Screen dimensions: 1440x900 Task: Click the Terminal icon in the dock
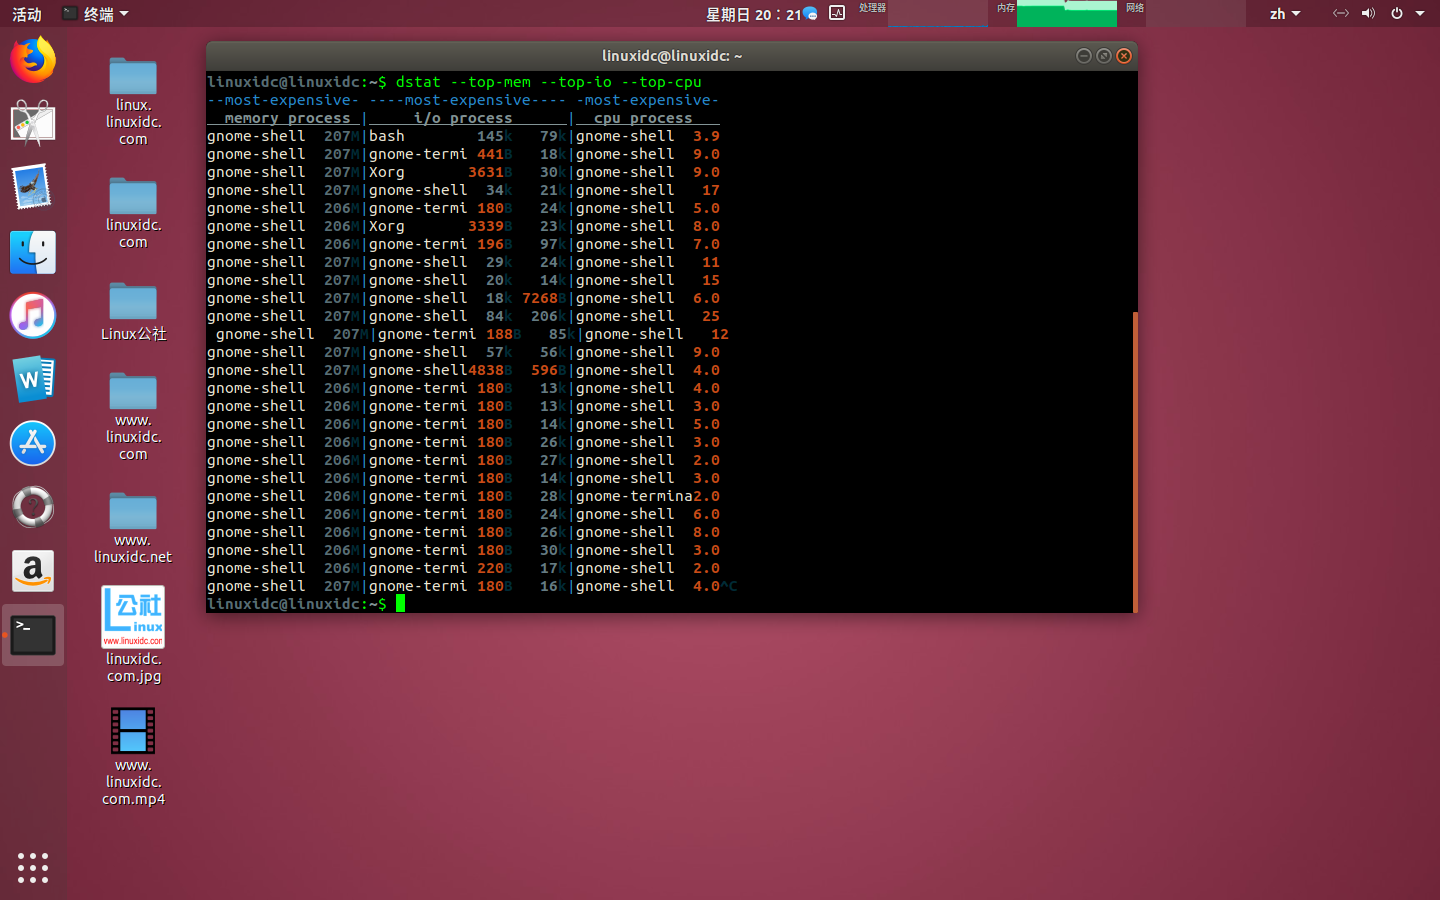pos(33,635)
